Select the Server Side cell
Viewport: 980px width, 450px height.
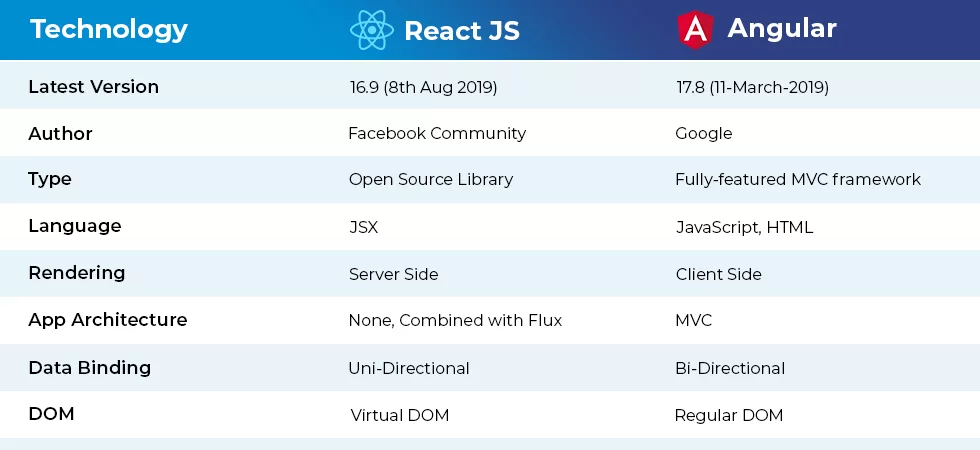[x=394, y=274]
